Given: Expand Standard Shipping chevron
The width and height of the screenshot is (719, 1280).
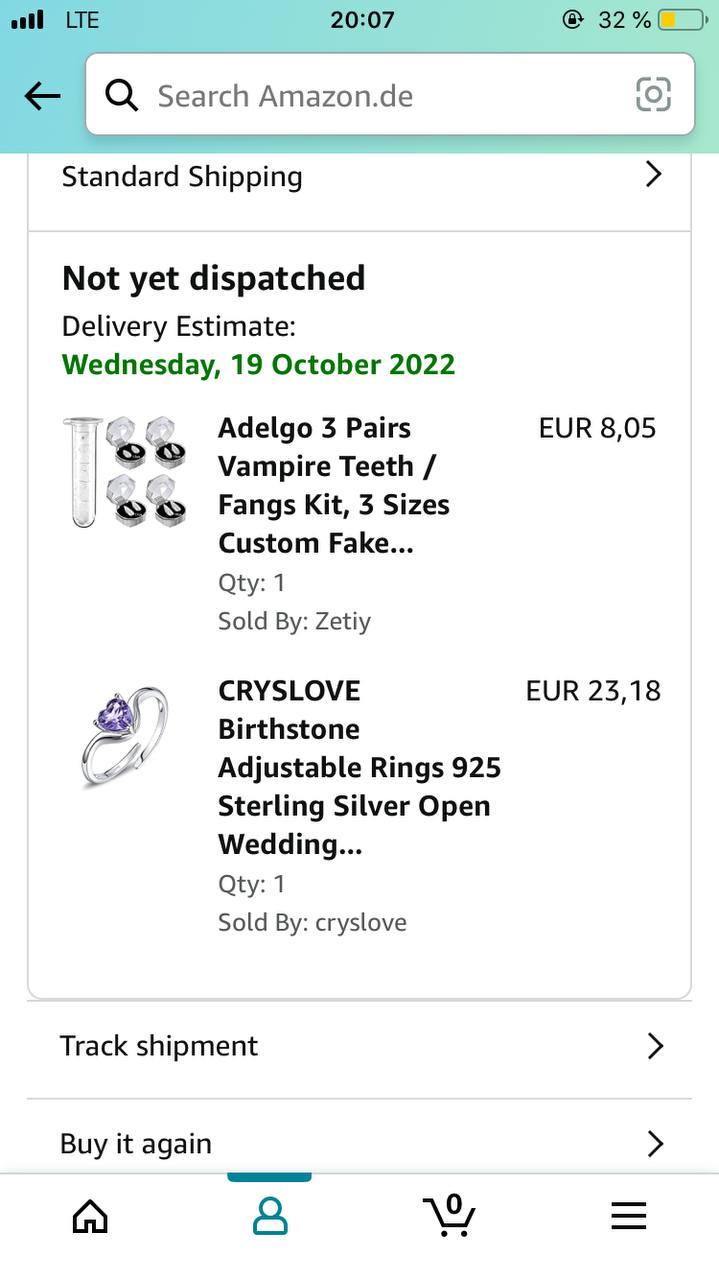Looking at the screenshot, I should click(x=654, y=175).
